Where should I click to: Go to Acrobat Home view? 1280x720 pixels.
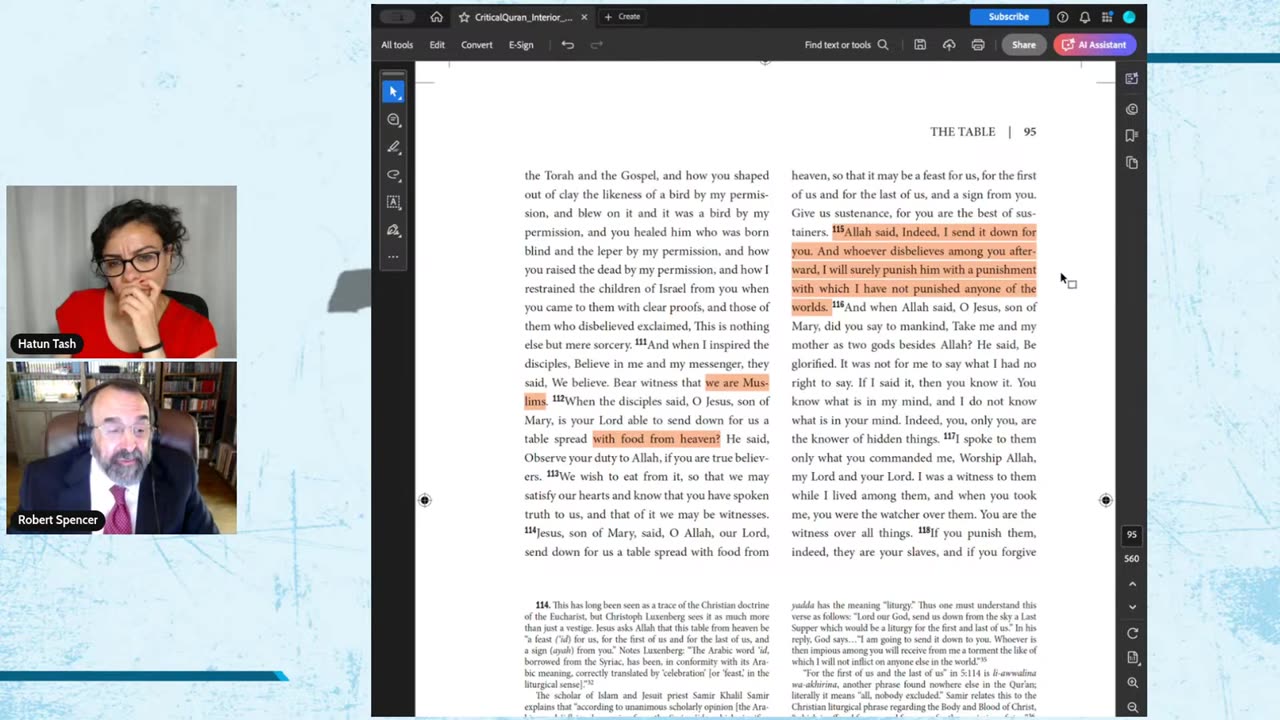click(436, 17)
